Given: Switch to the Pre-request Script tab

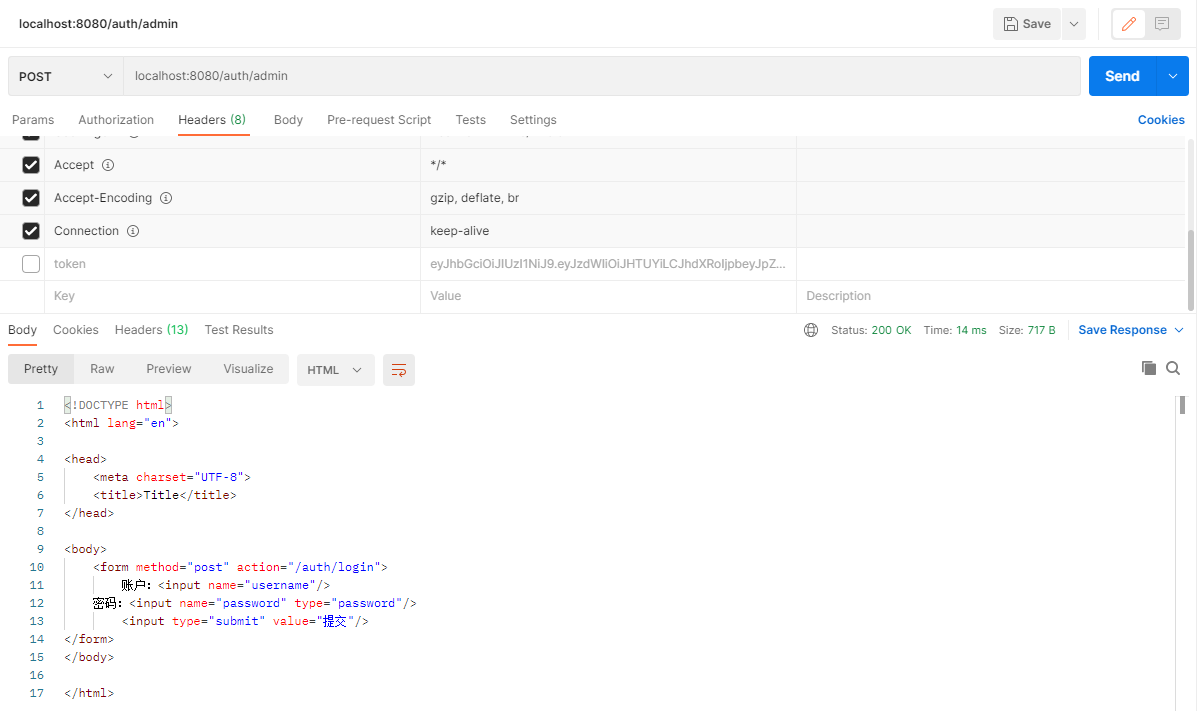Looking at the screenshot, I should (379, 120).
